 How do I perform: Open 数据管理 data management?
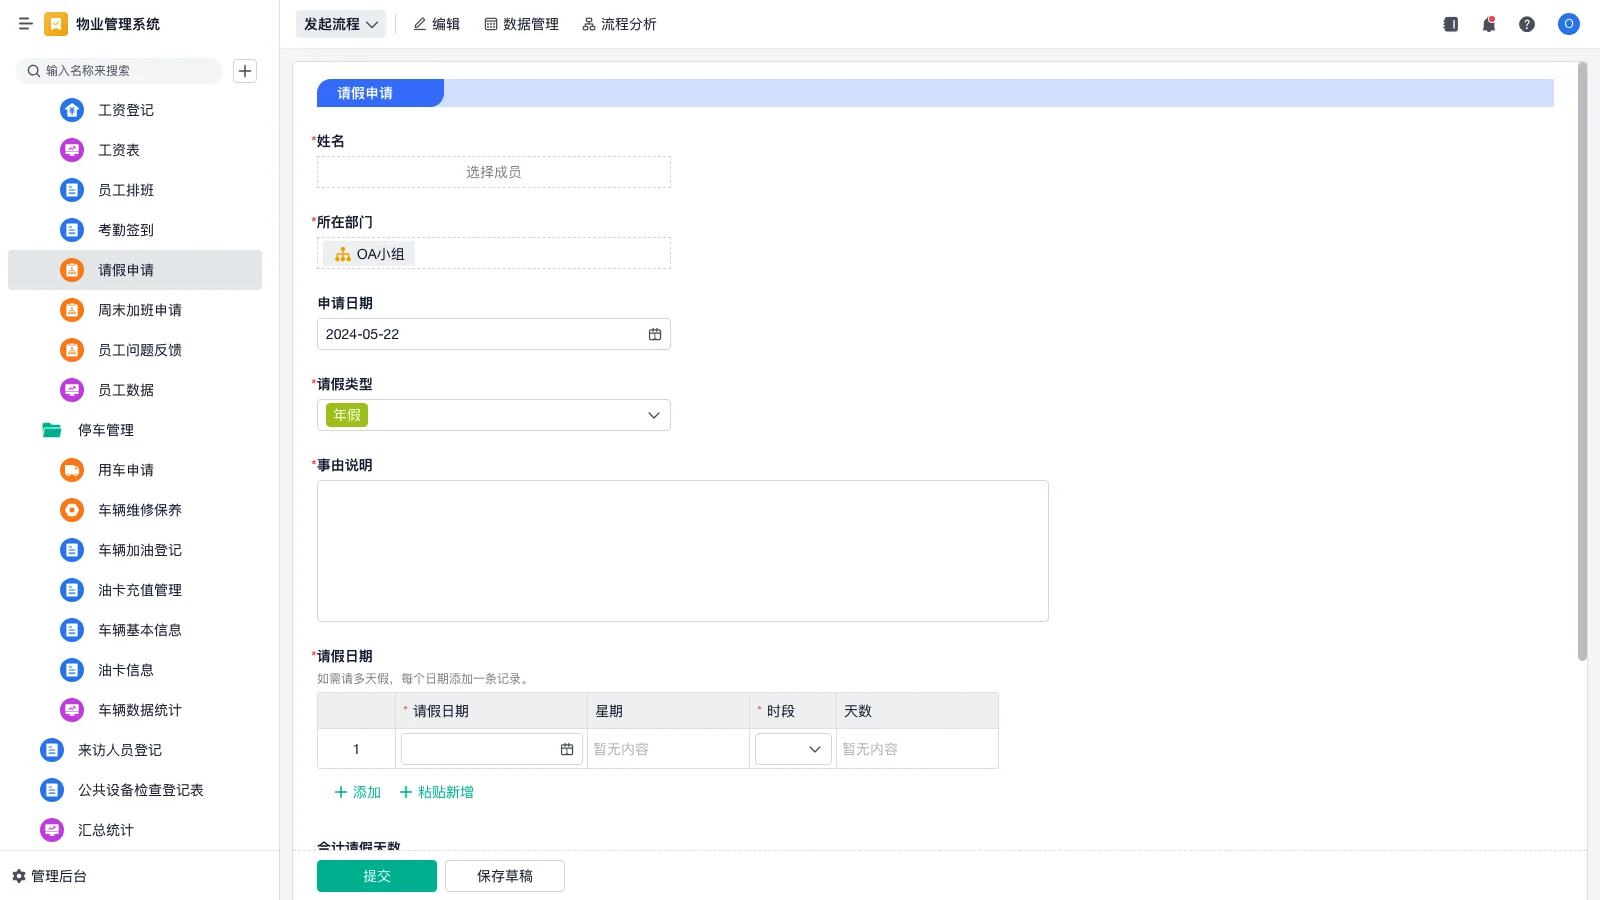click(522, 24)
